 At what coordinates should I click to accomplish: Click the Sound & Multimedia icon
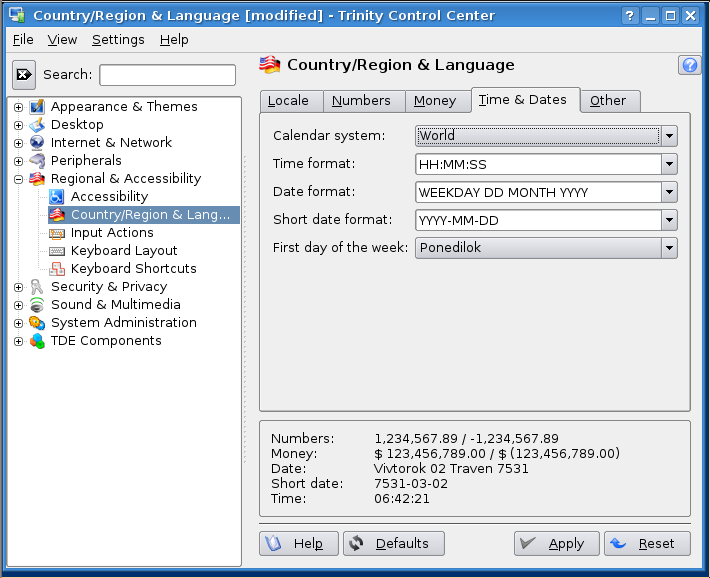(37, 305)
